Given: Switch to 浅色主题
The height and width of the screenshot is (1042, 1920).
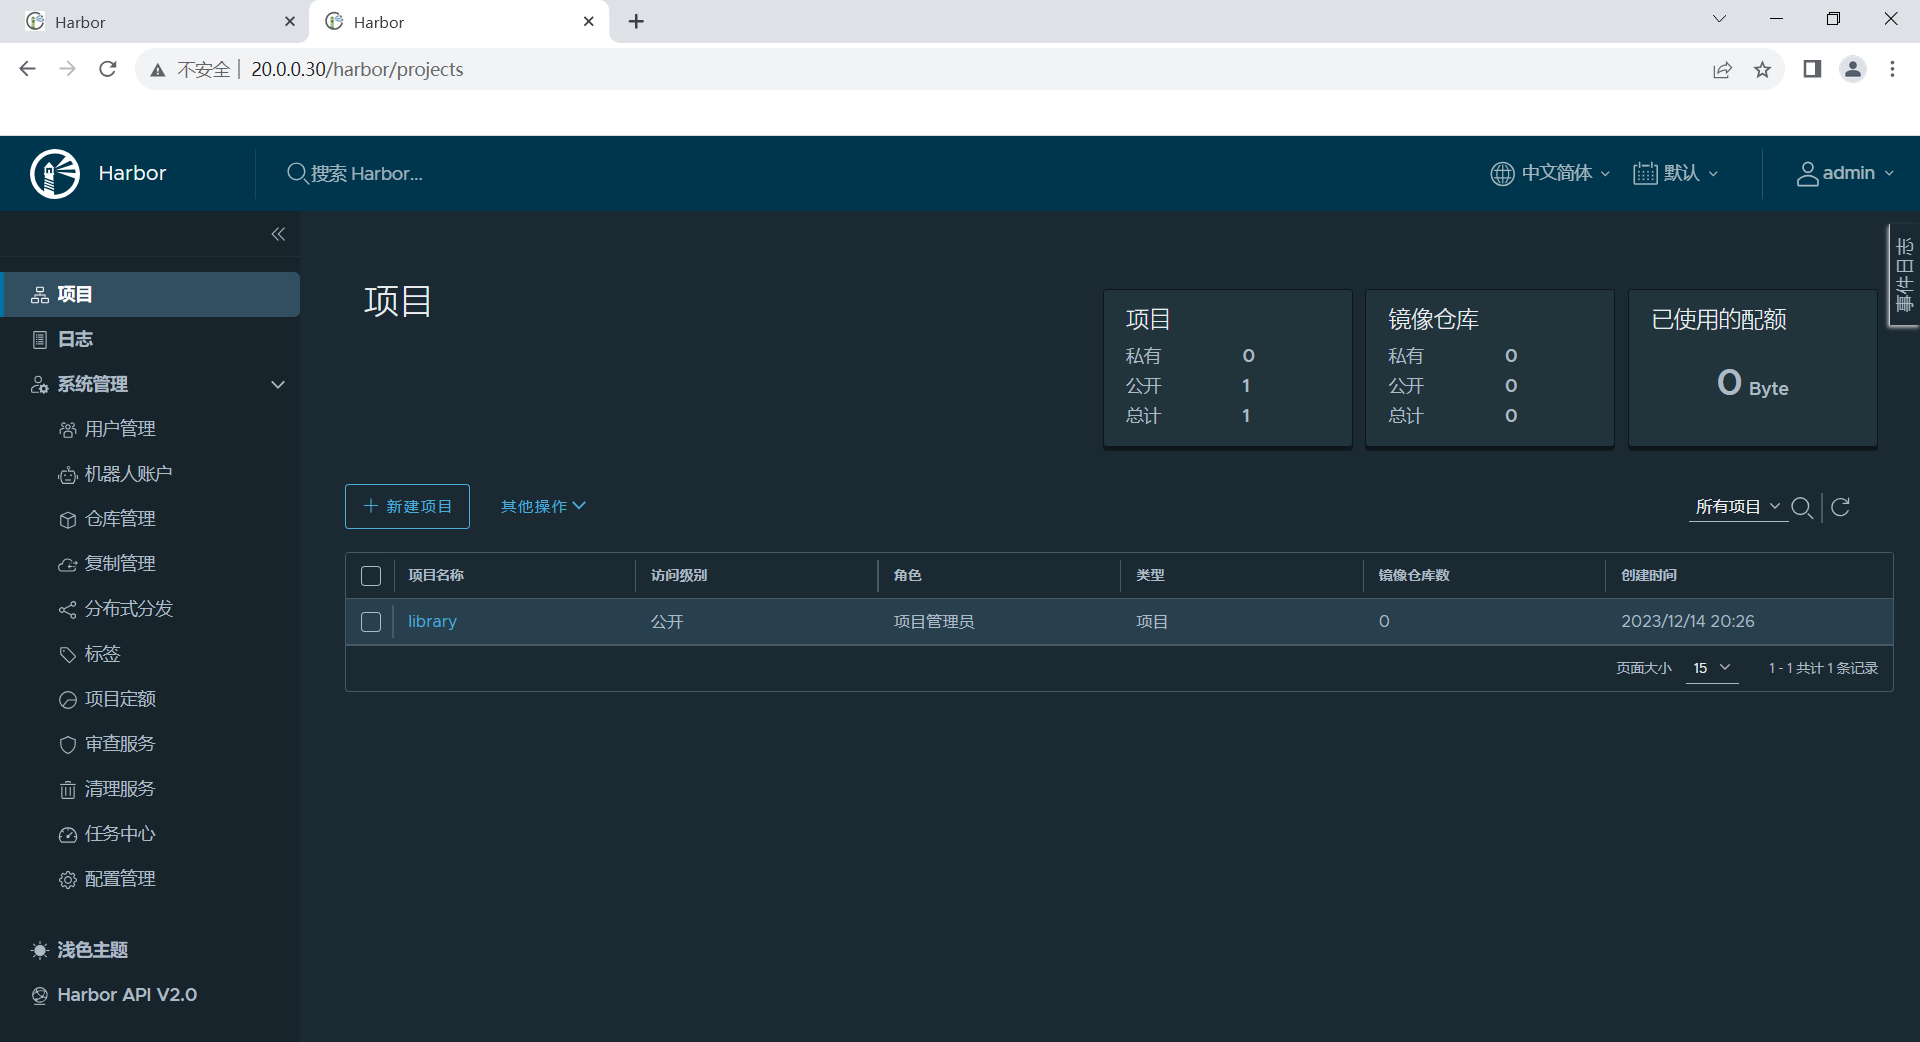Looking at the screenshot, I should tap(80, 950).
